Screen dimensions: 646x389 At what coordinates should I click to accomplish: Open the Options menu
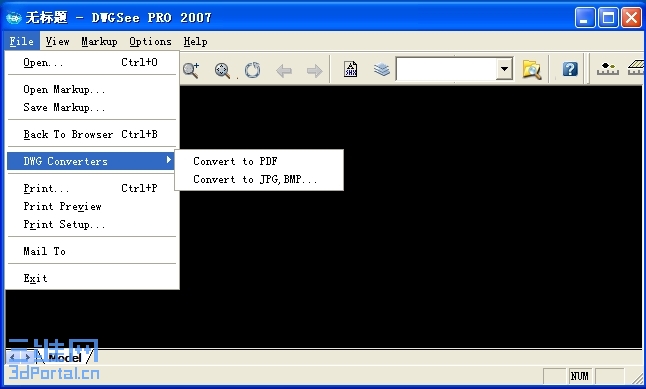click(150, 41)
